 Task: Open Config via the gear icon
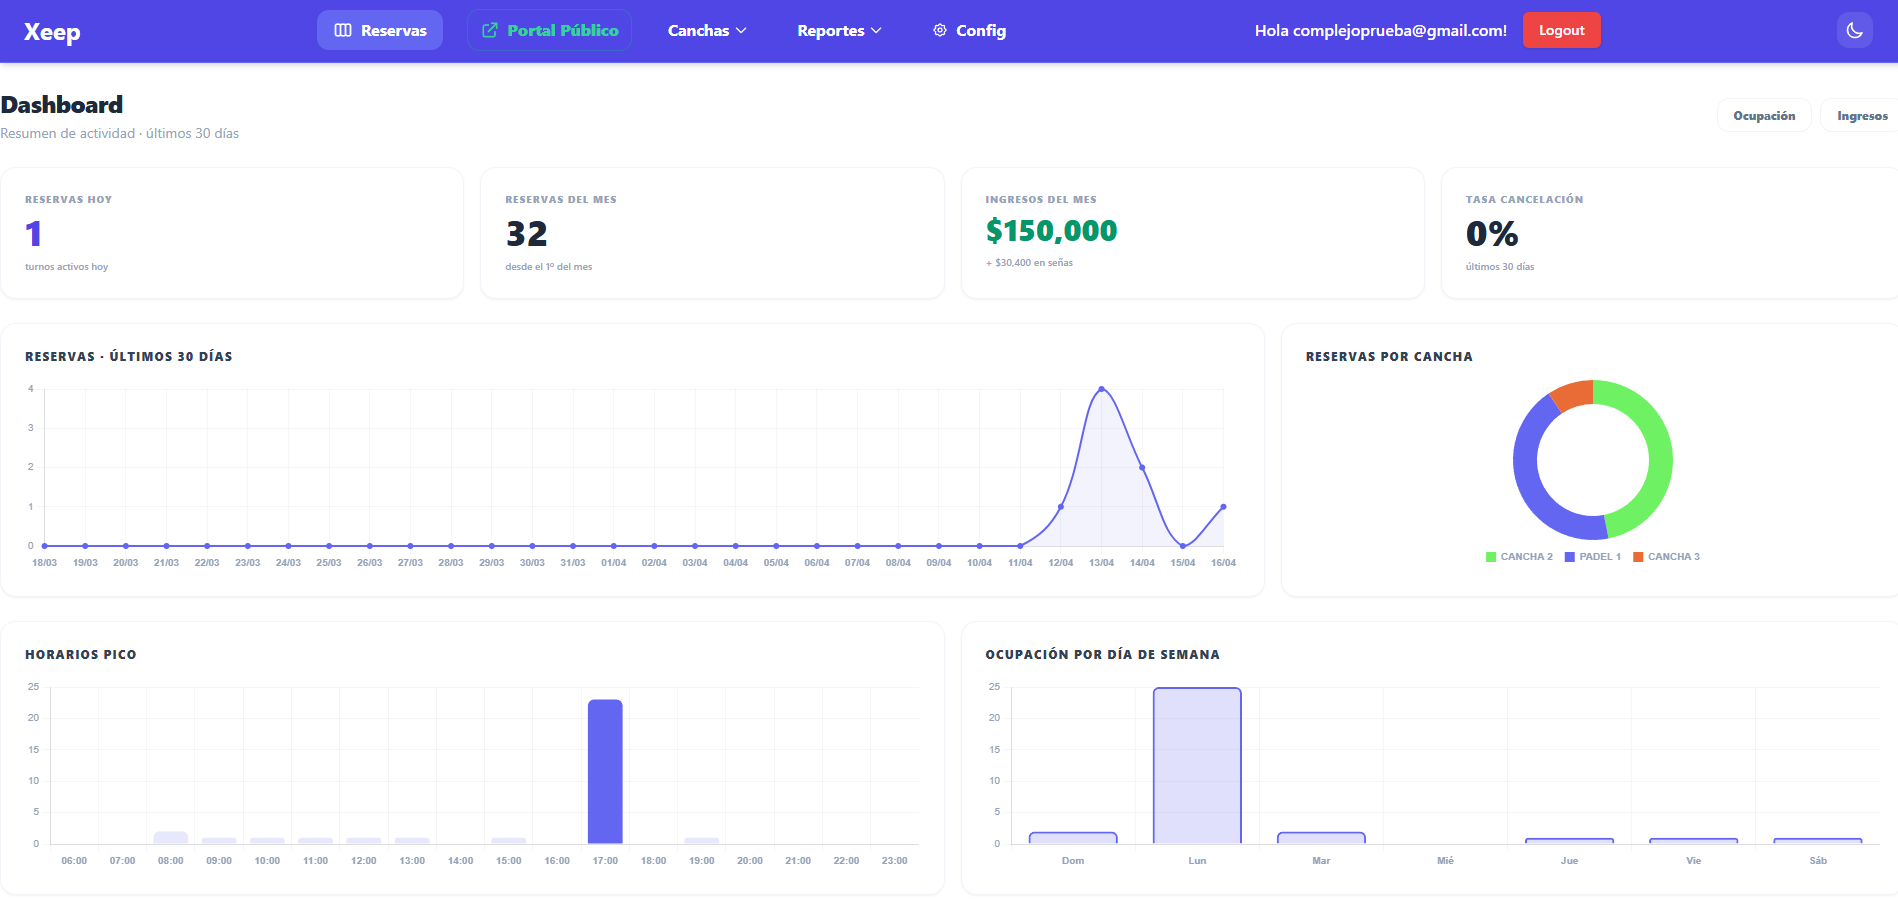[940, 30]
